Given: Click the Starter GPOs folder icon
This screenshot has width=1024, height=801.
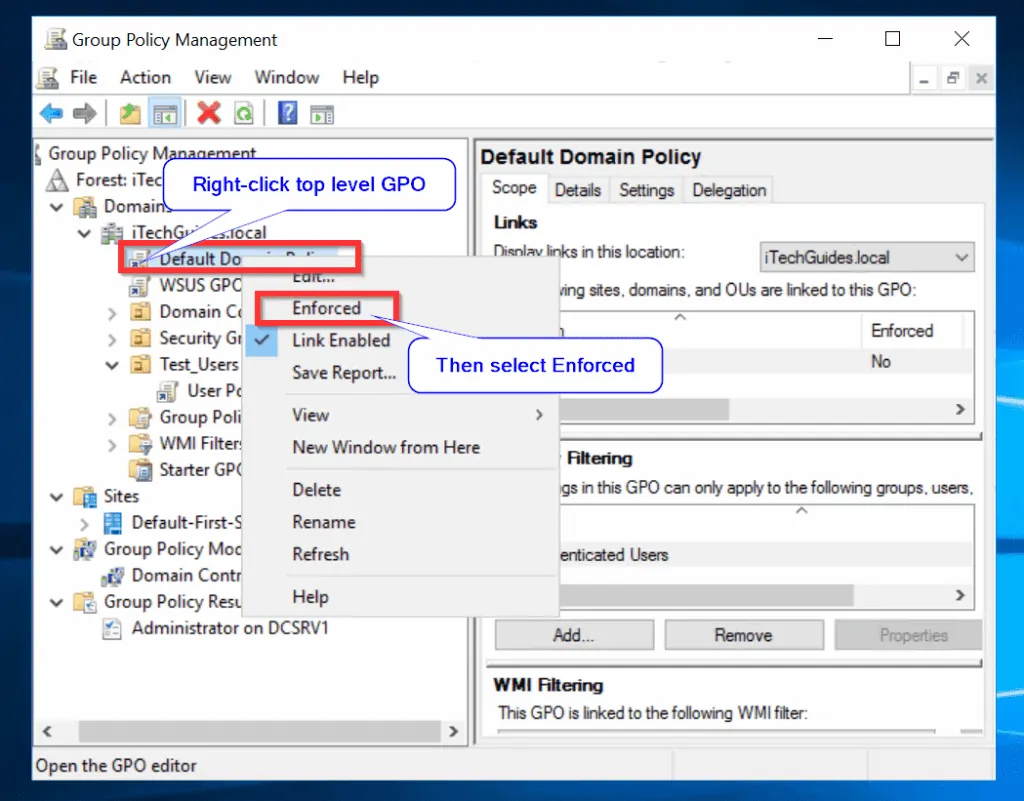Looking at the screenshot, I should [140, 470].
